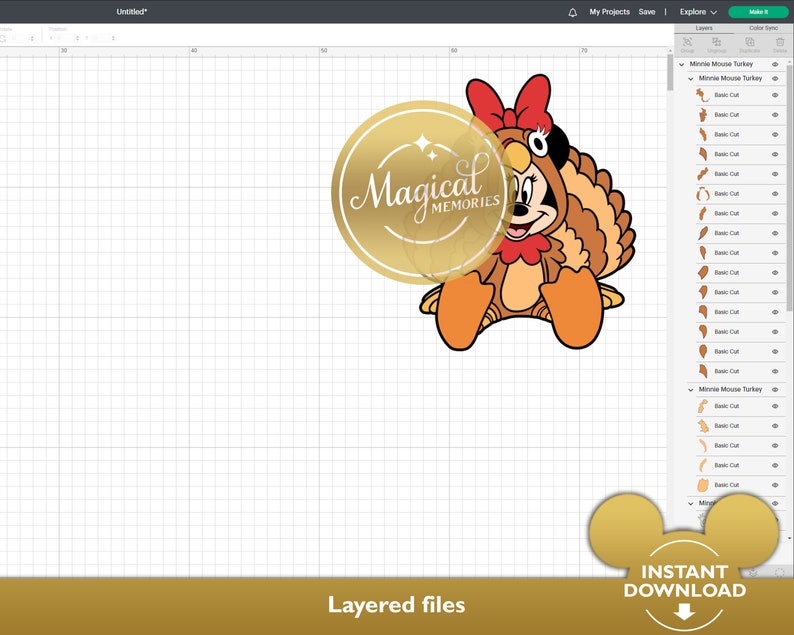Collapse the top-level Minnie Mouse Turkey group

tap(682, 64)
